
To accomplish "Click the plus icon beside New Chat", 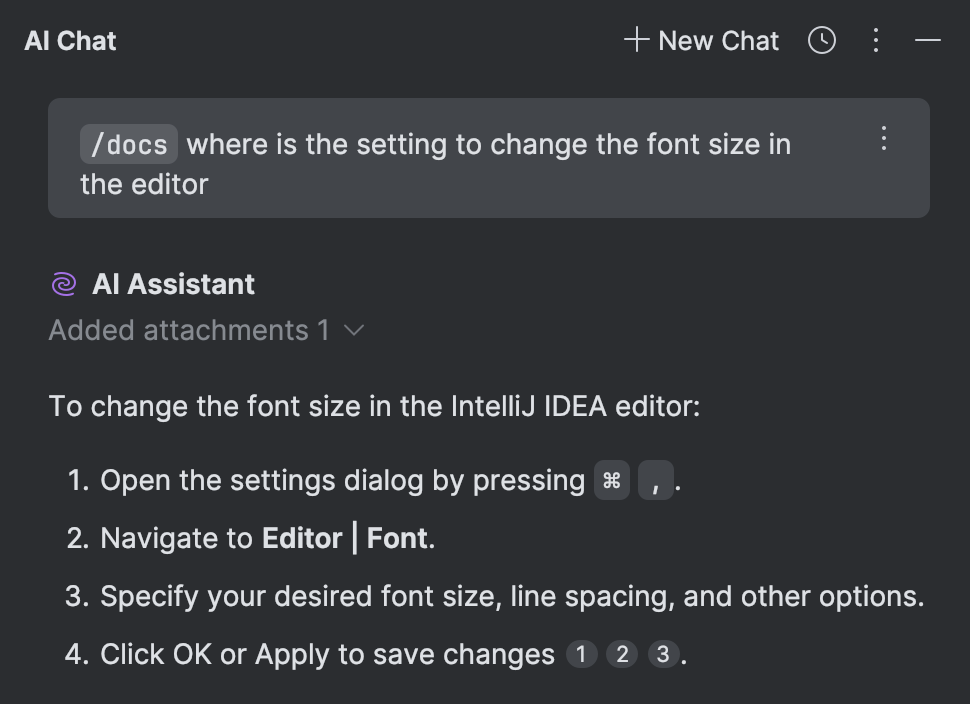I will 634,40.
